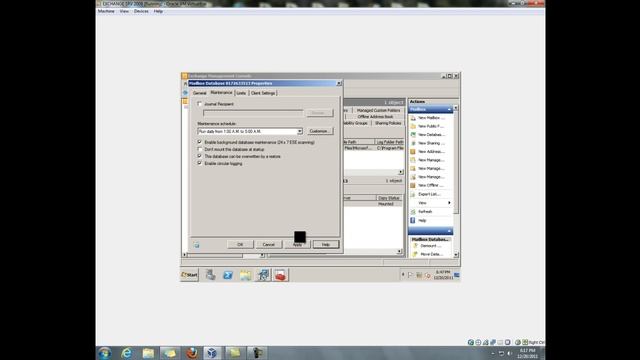Click the New Sharing policy icon
The image size is (640, 360).
point(413,143)
